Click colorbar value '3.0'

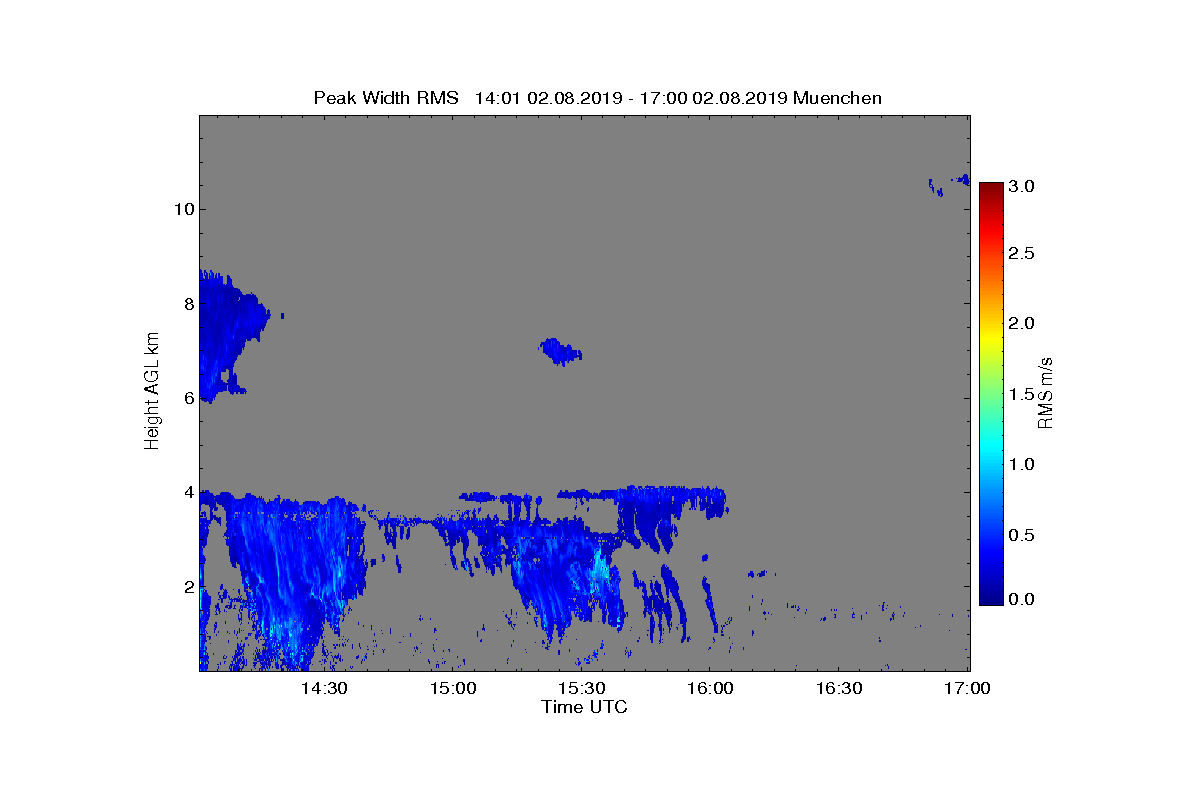pos(1021,186)
